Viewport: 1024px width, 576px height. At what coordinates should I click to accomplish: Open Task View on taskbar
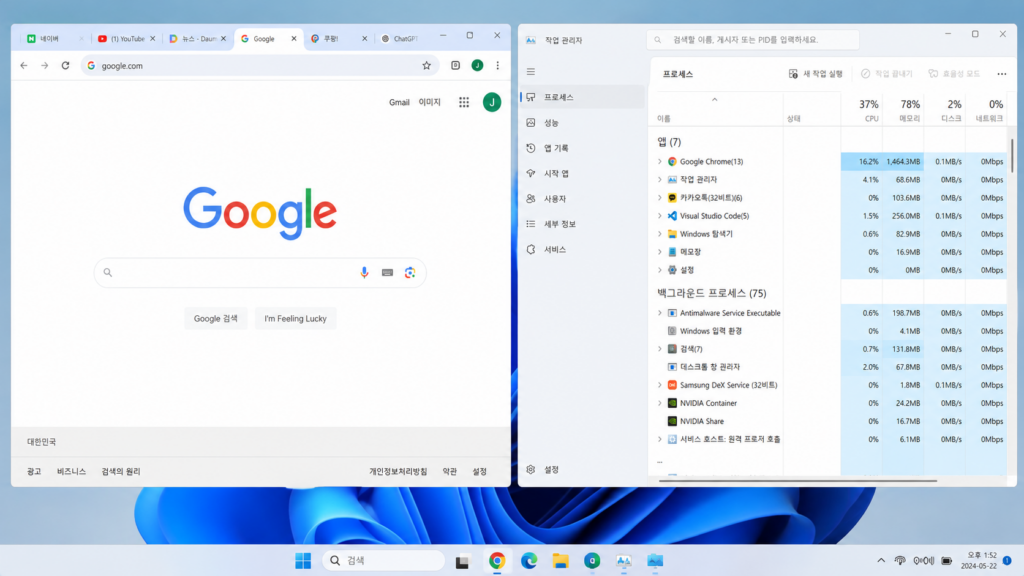click(x=462, y=560)
